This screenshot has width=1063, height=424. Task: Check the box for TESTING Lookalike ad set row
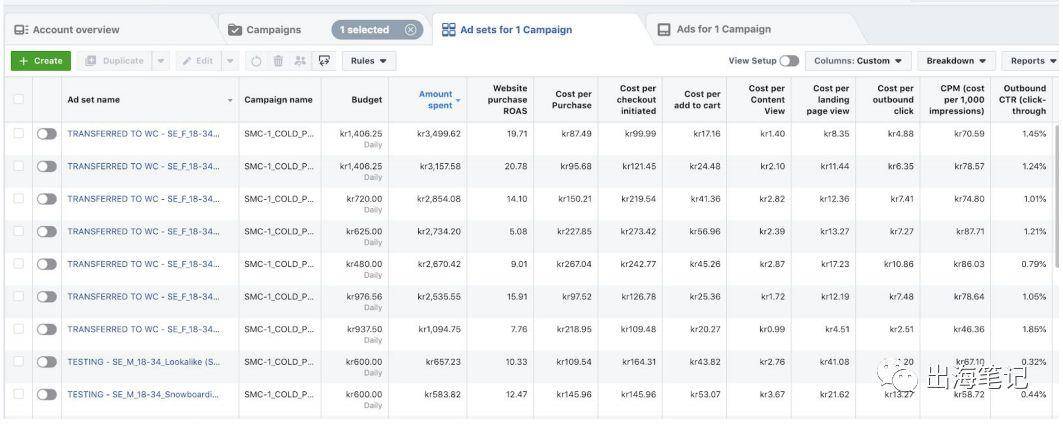[18, 361]
